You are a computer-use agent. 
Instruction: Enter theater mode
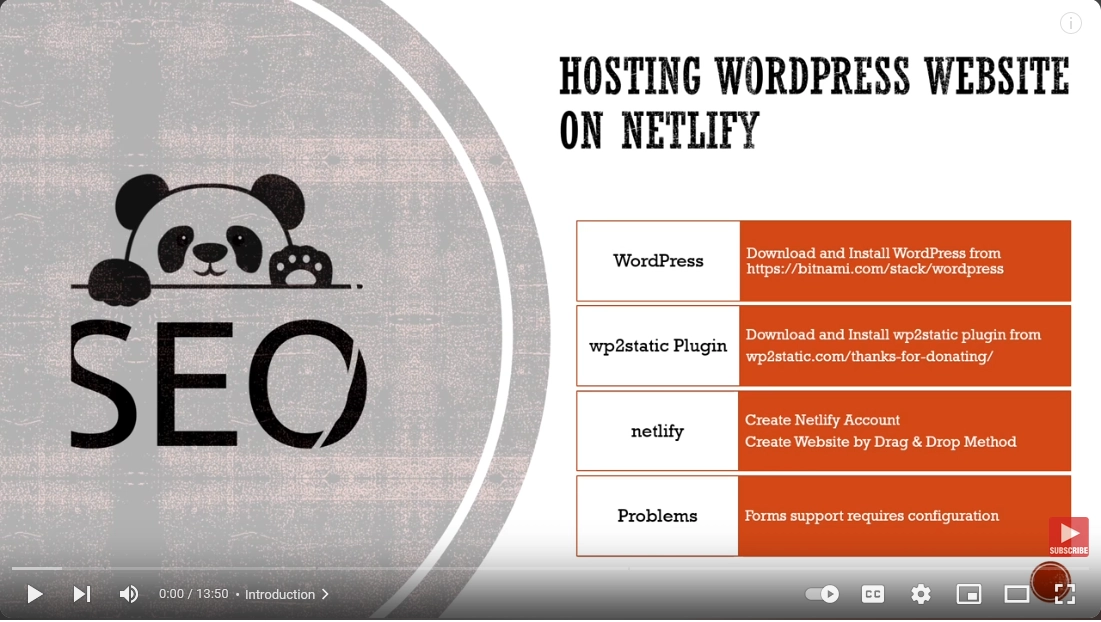[x=1017, y=594]
